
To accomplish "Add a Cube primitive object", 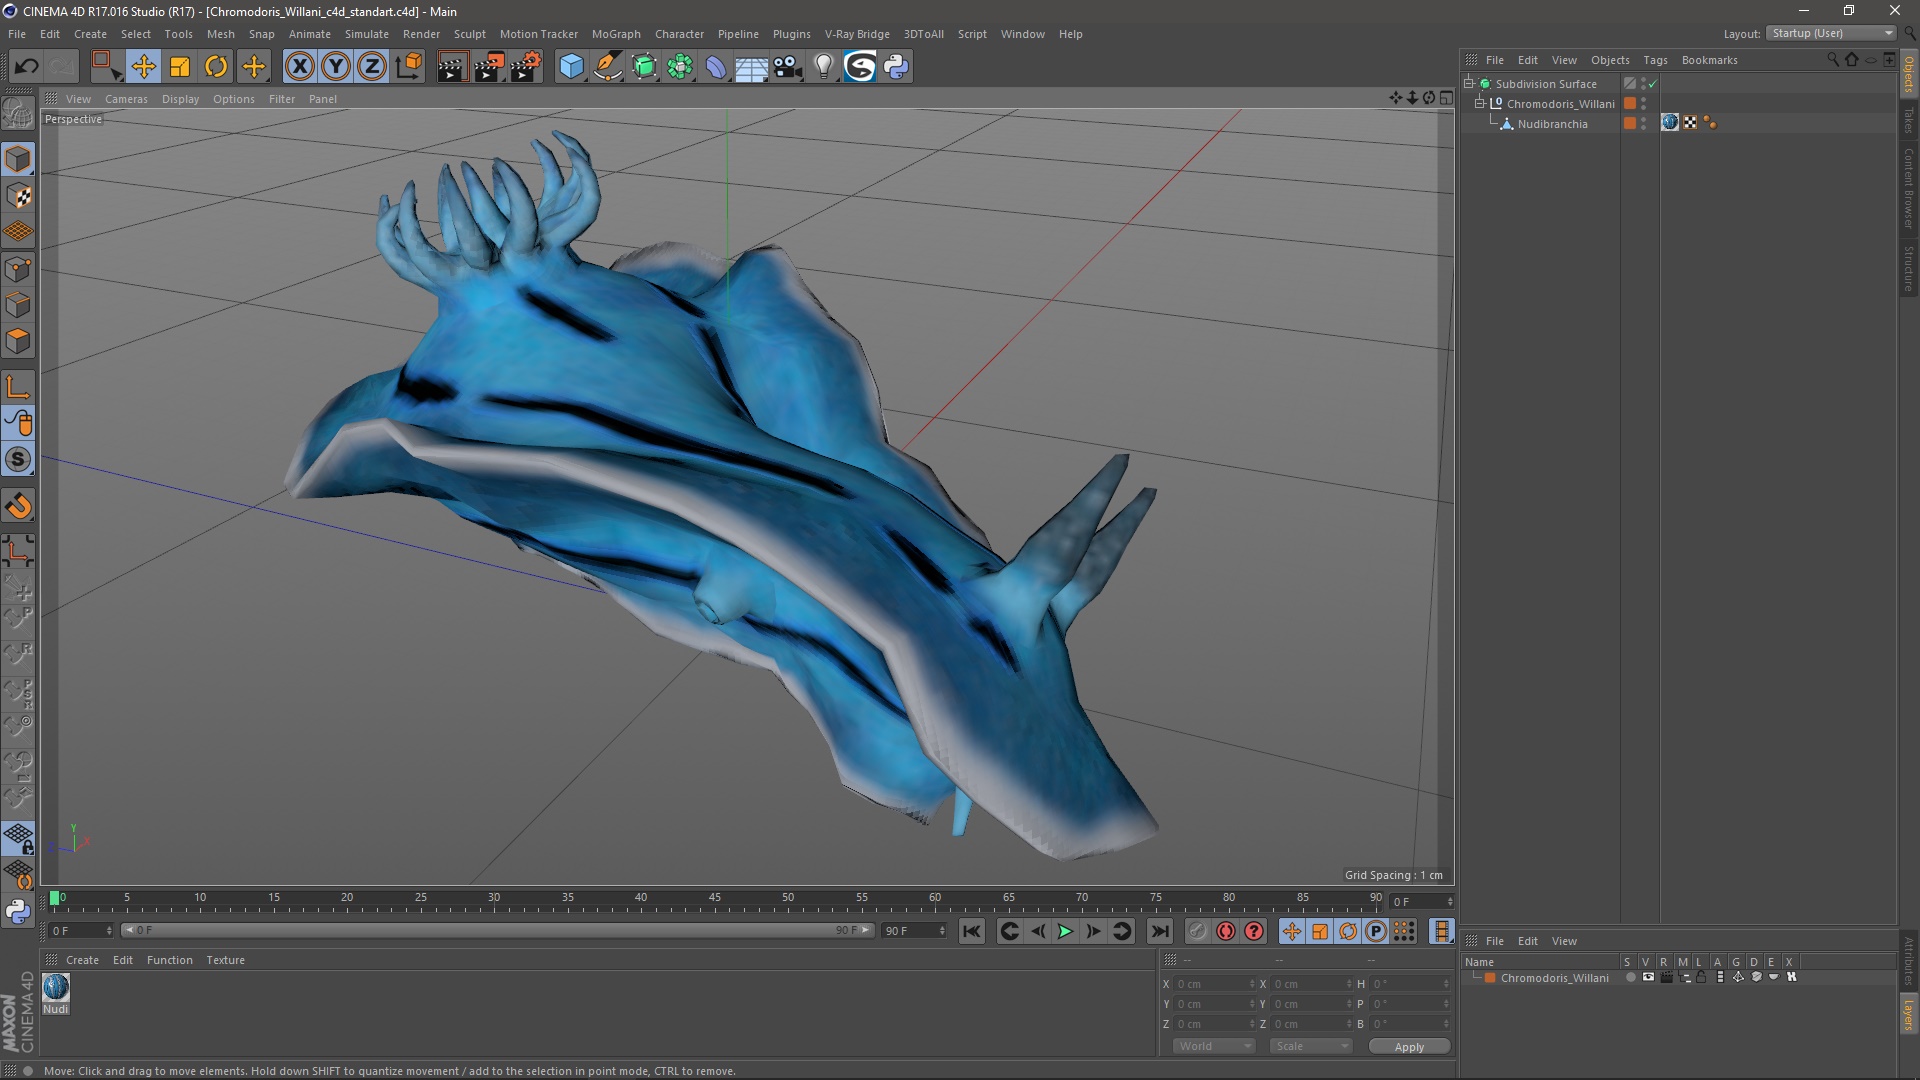I will [x=571, y=67].
